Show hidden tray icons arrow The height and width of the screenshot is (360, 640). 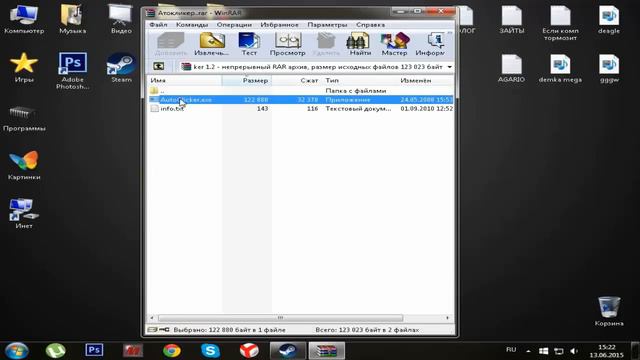click(528, 351)
